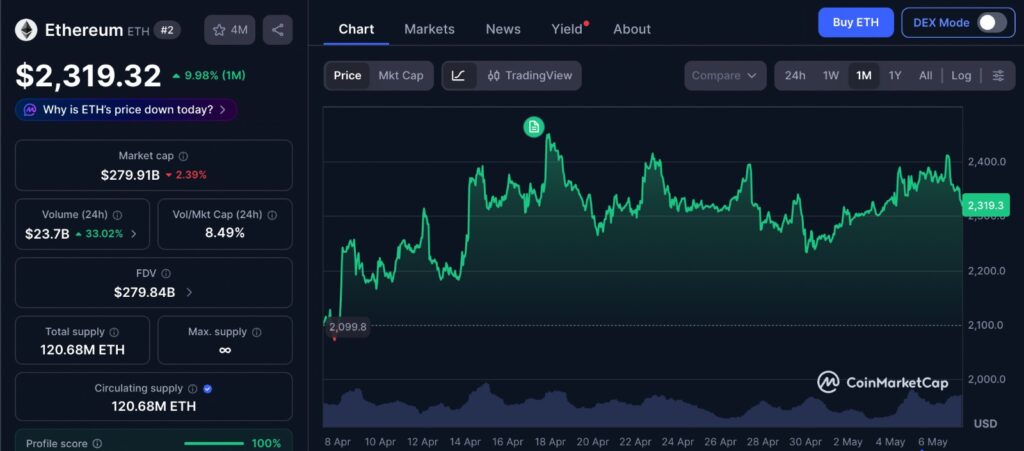Open chart settings sliders icon
This screenshot has height=451, width=1024.
(x=998, y=76)
